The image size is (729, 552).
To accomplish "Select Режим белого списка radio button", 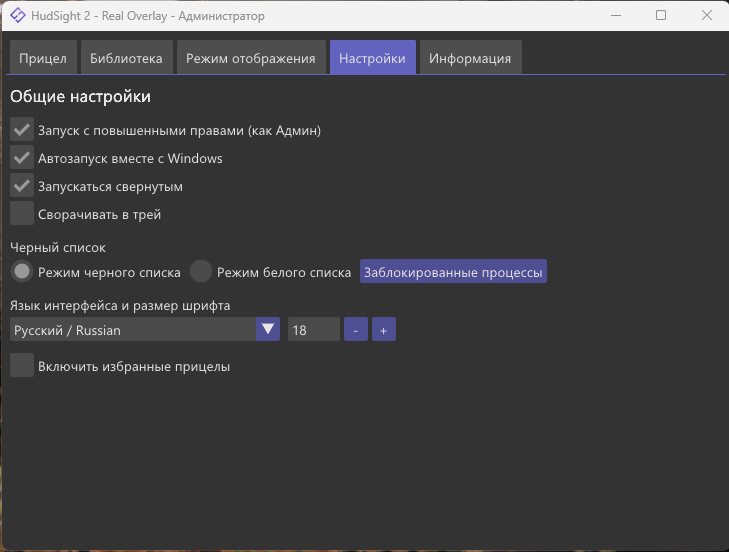I will pyautogui.click(x=202, y=272).
